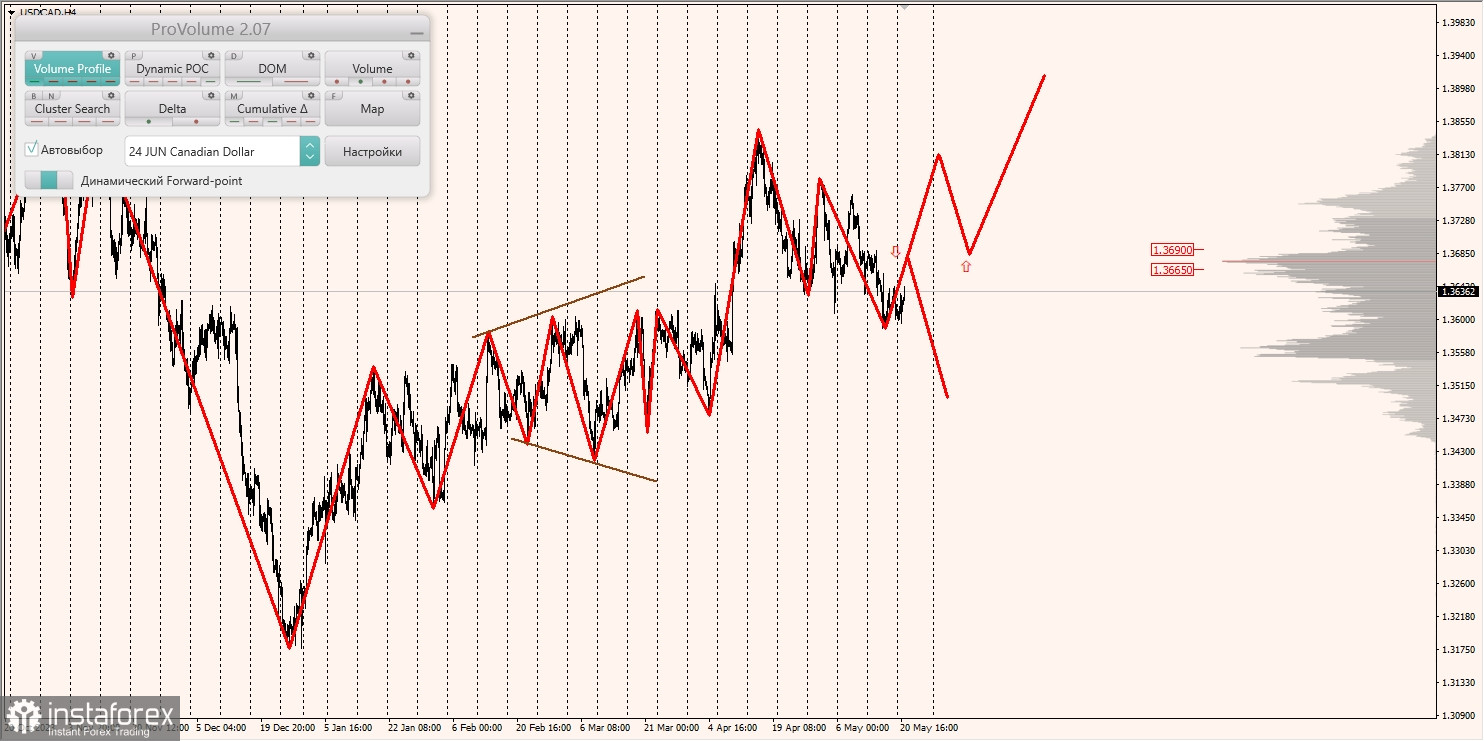Toggle the DOM indicator
This screenshot has height=741, width=1484.
pos(272,69)
